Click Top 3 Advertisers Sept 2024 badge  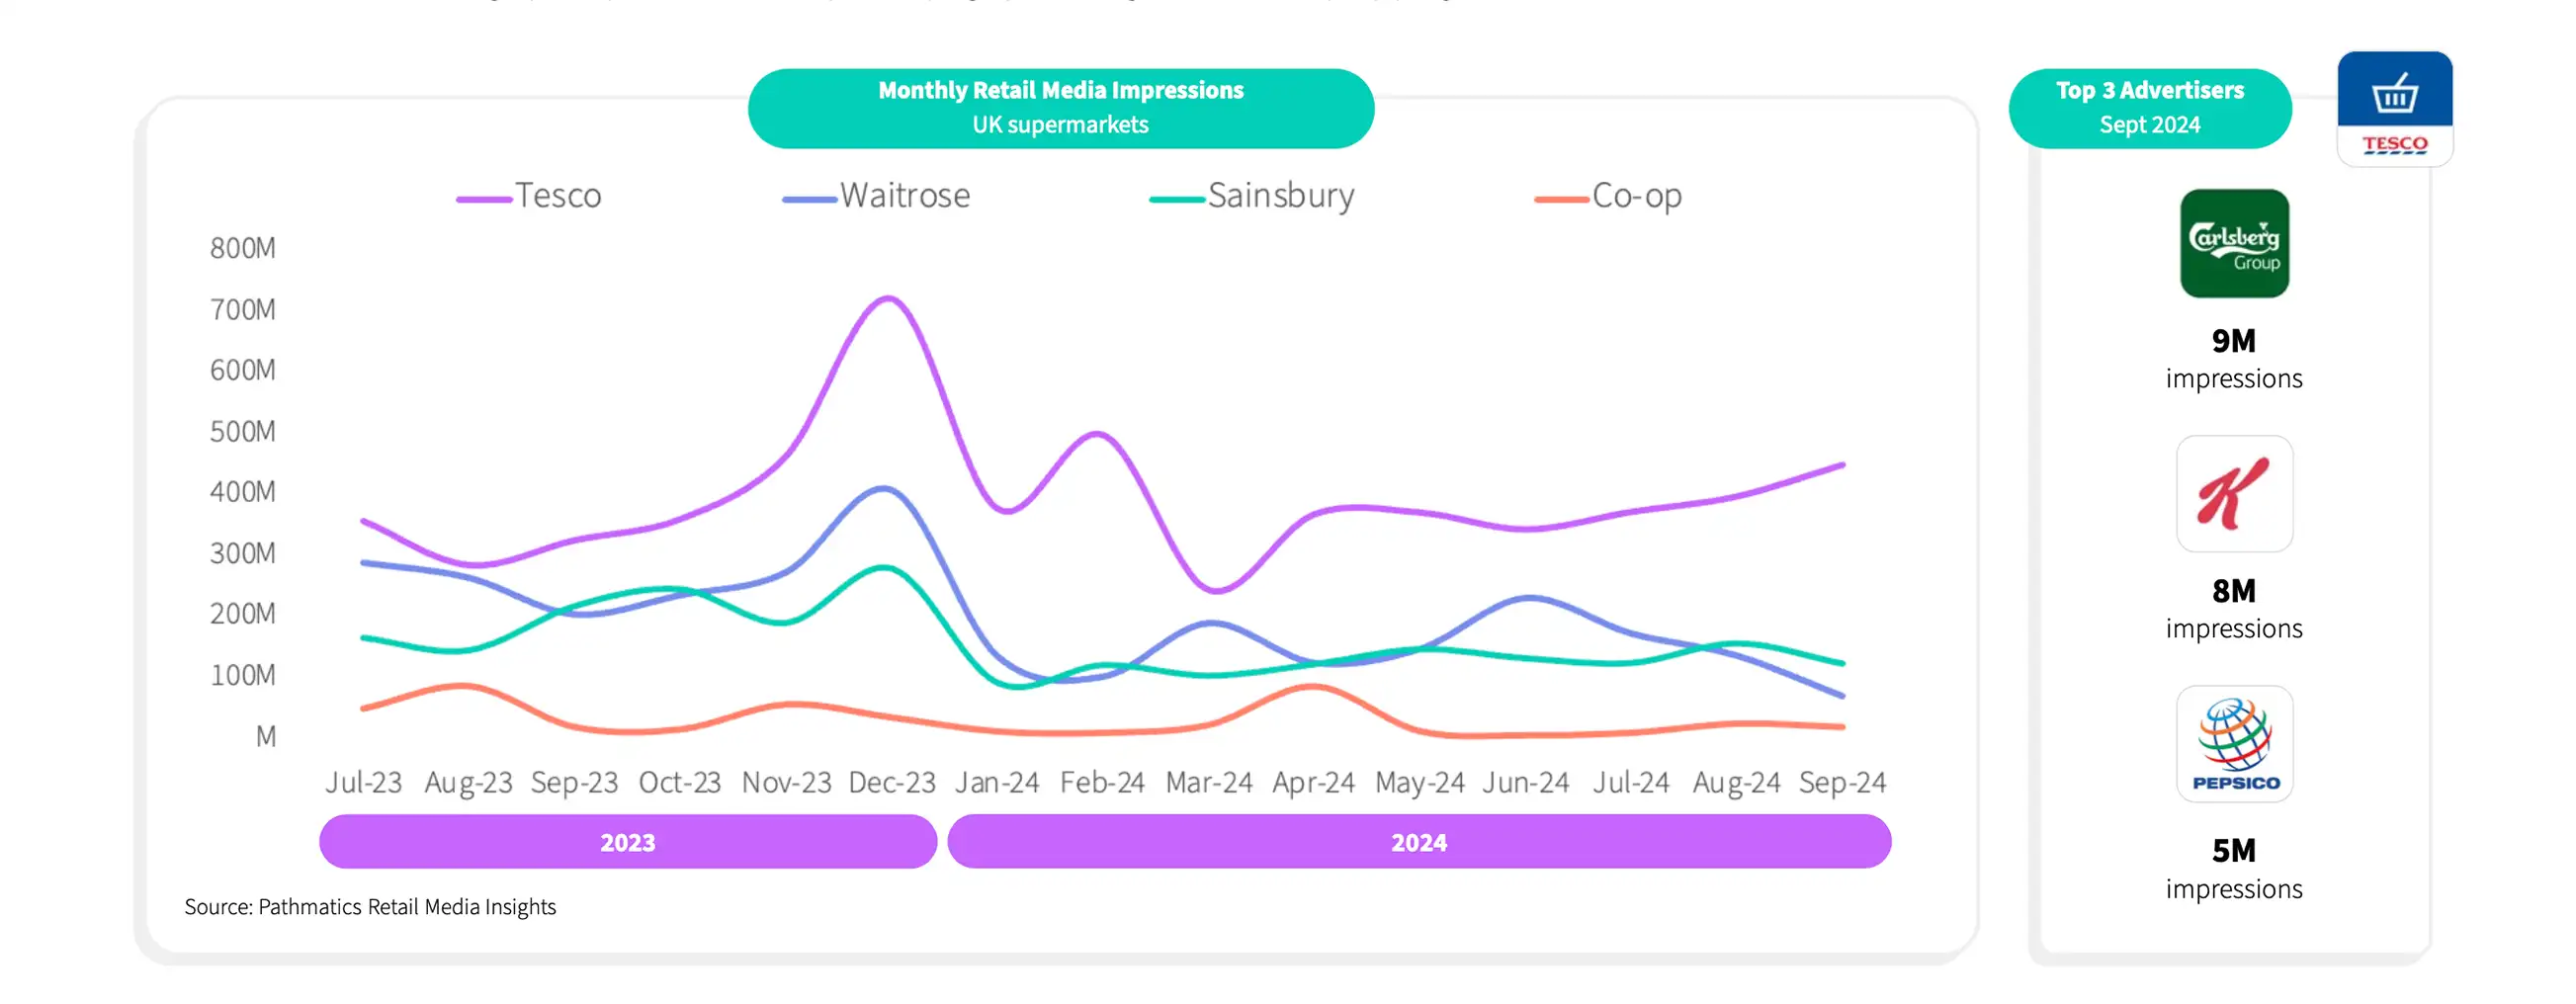pos(2150,108)
